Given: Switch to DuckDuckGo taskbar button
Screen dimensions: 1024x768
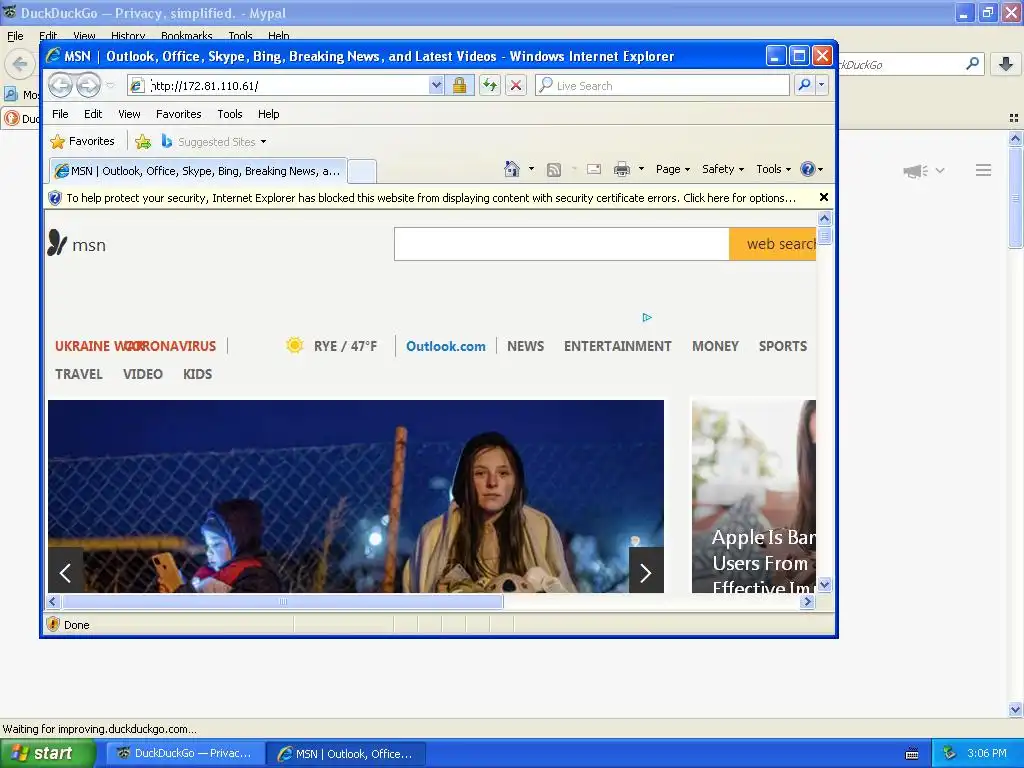Looking at the screenshot, I should click(x=185, y=754).
